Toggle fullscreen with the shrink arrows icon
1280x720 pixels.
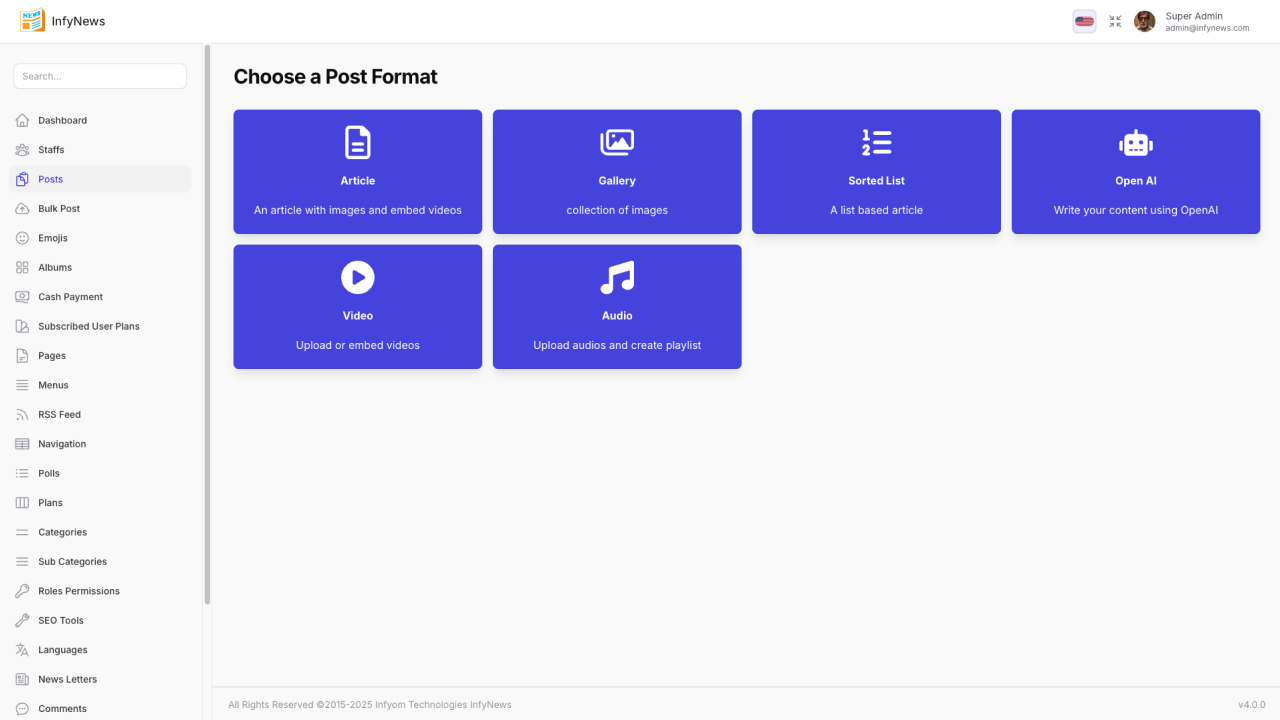(1115, 21)
